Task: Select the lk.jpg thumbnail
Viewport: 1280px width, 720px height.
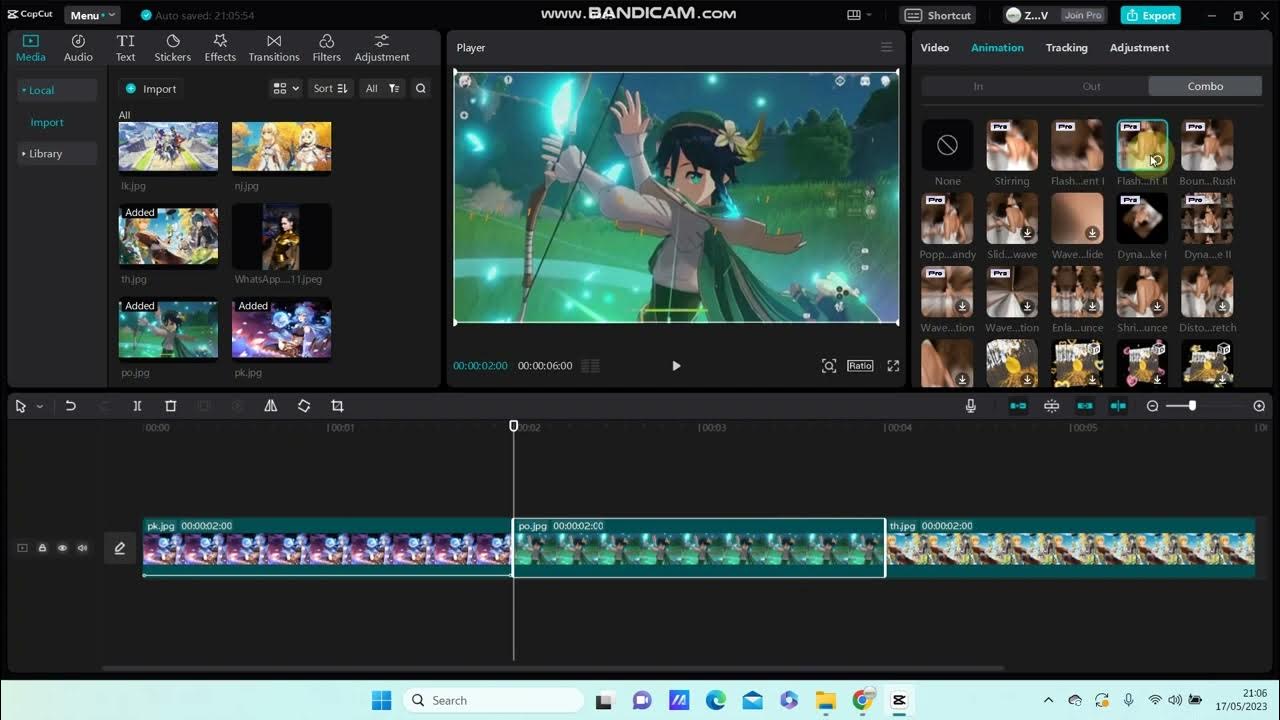Action: [x=168, y=147]
